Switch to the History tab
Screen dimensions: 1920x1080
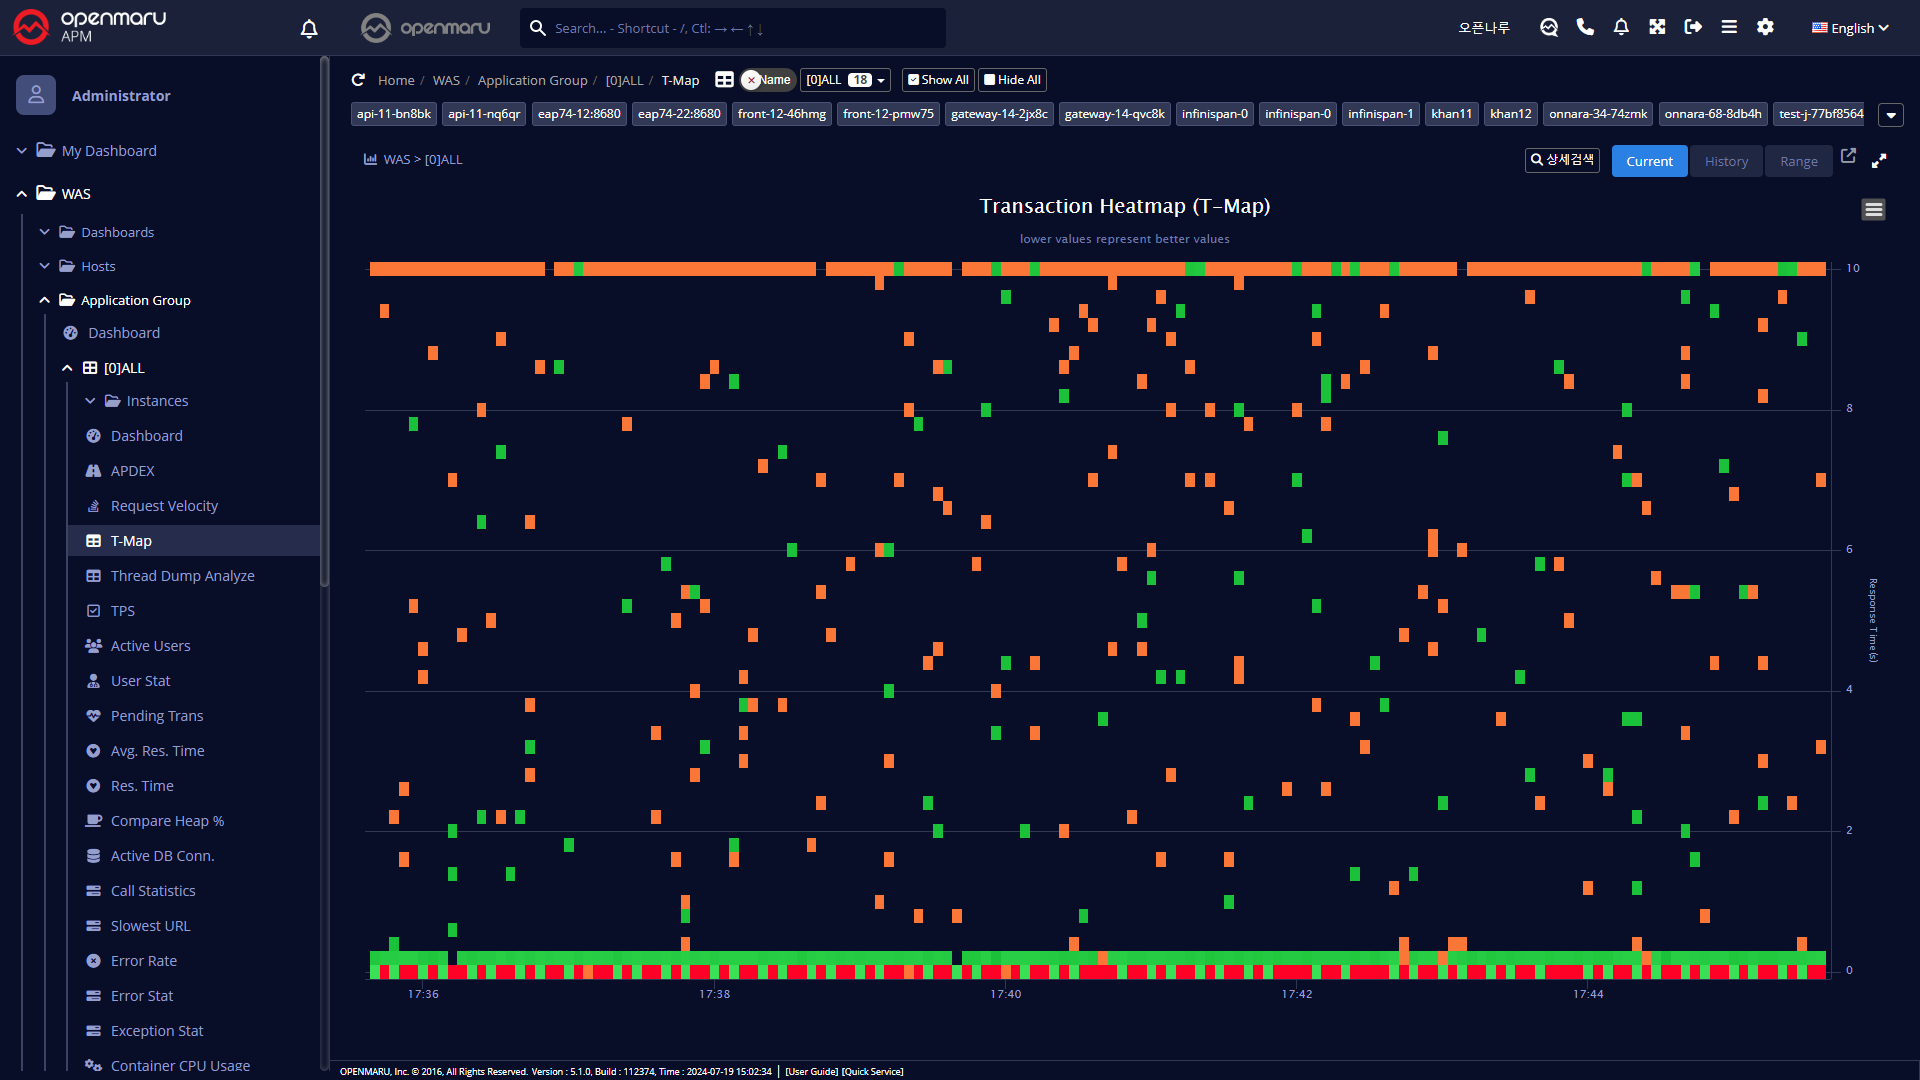click(x=1726, y=161)
